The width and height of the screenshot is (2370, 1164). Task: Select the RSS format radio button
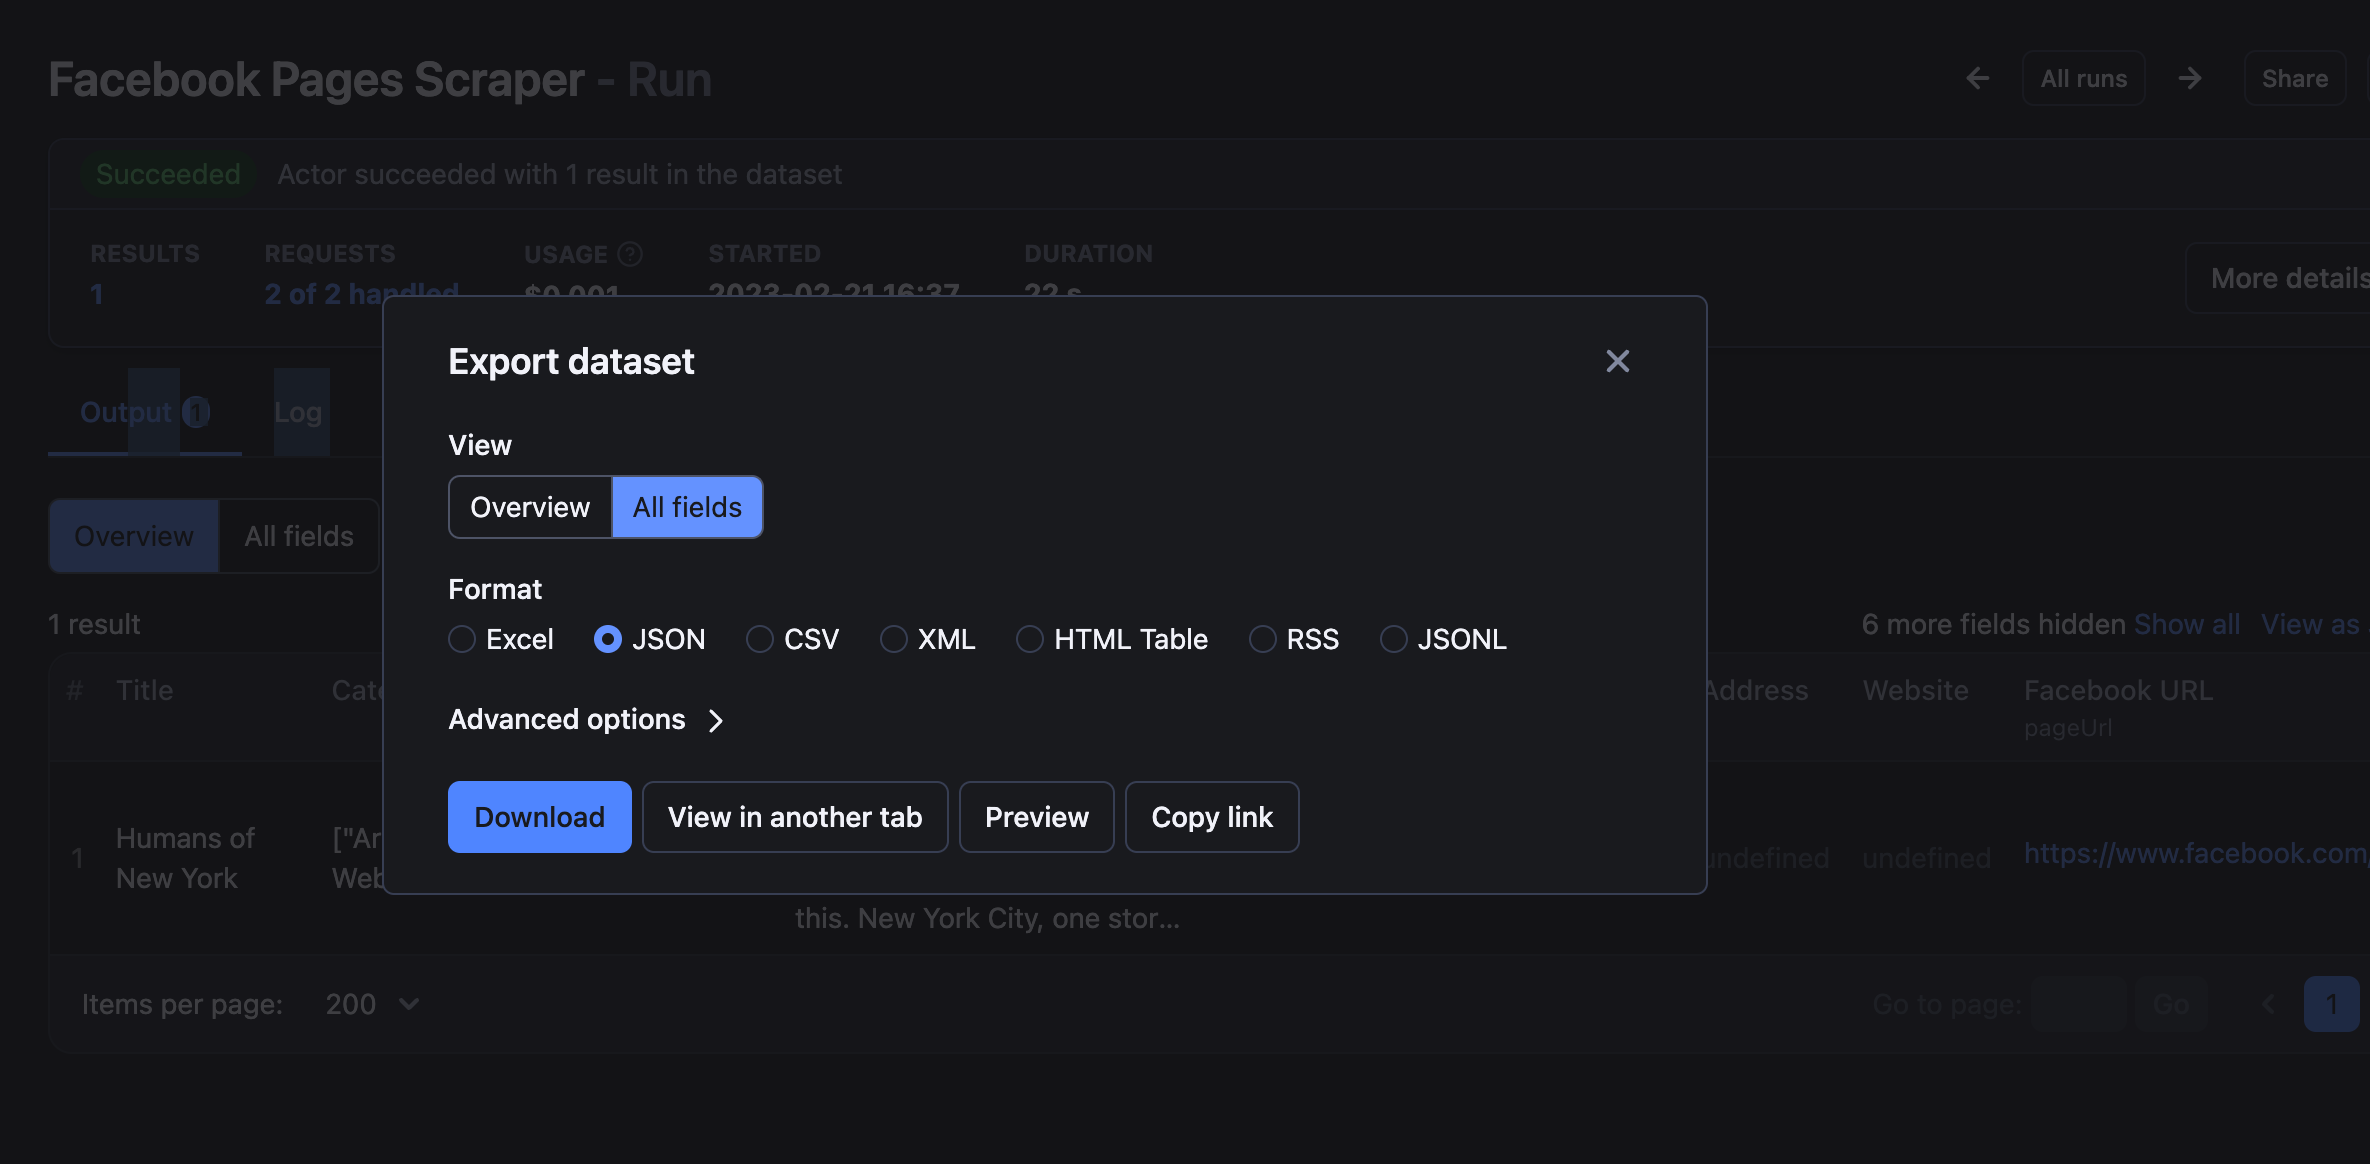pyautogui.click(x=1261, y=638)
